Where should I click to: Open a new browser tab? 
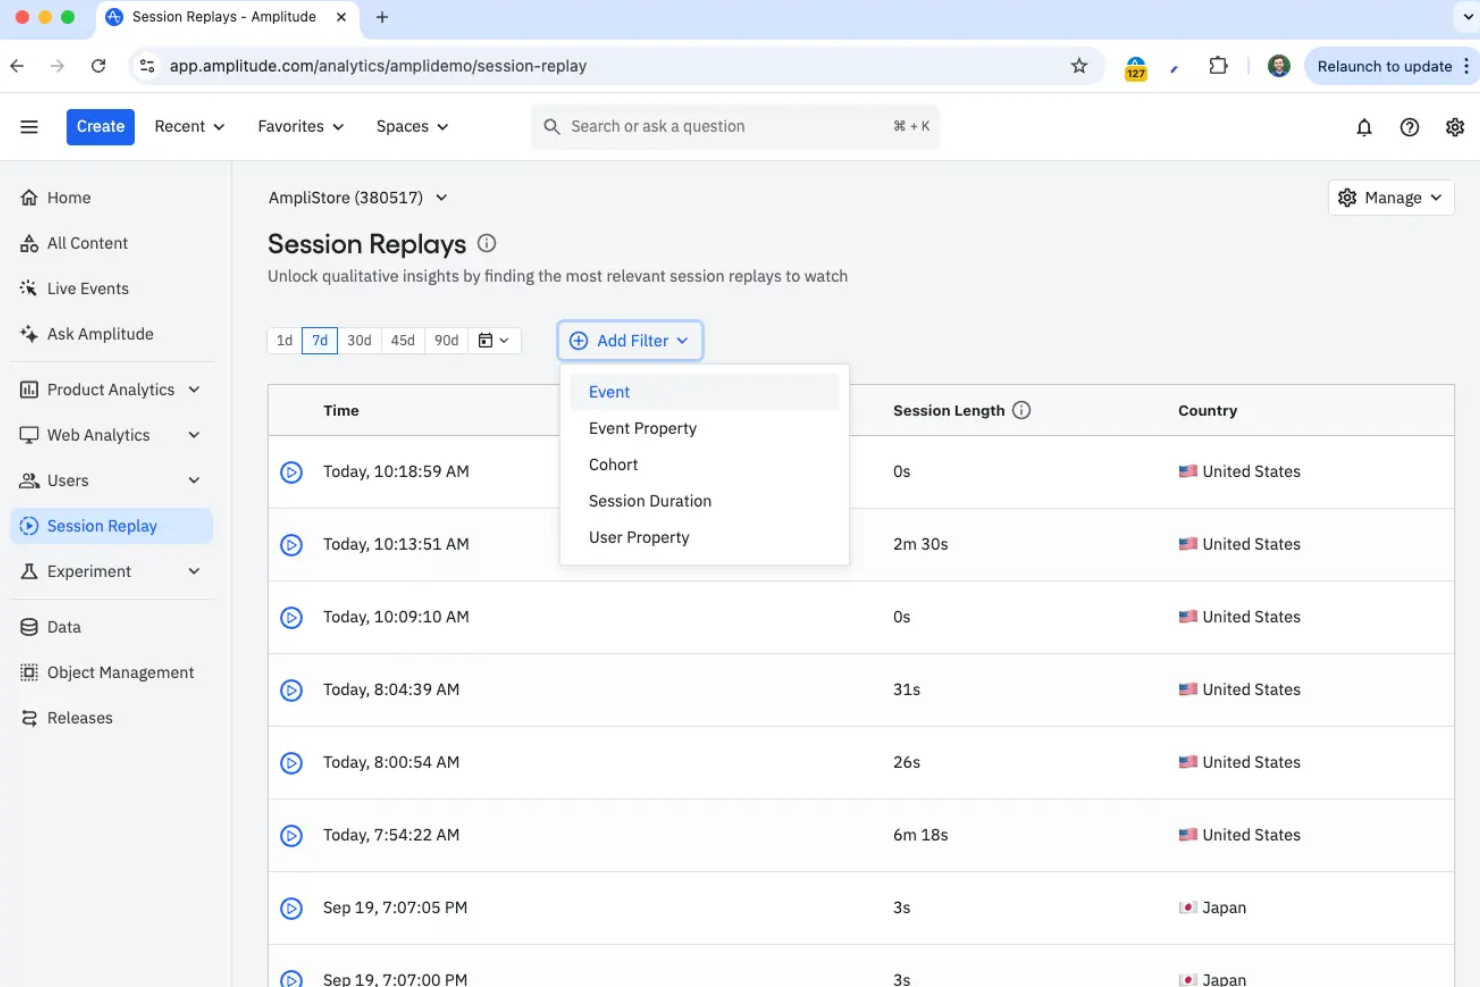click(382, 17)
